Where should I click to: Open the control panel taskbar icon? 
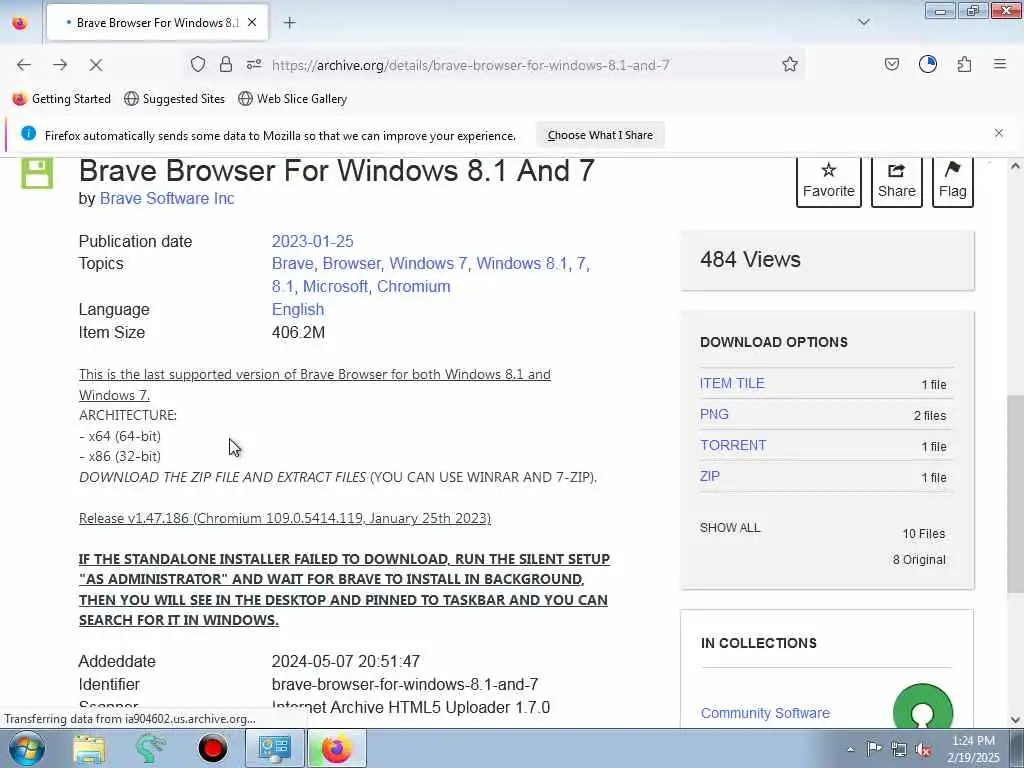point(274,748)
